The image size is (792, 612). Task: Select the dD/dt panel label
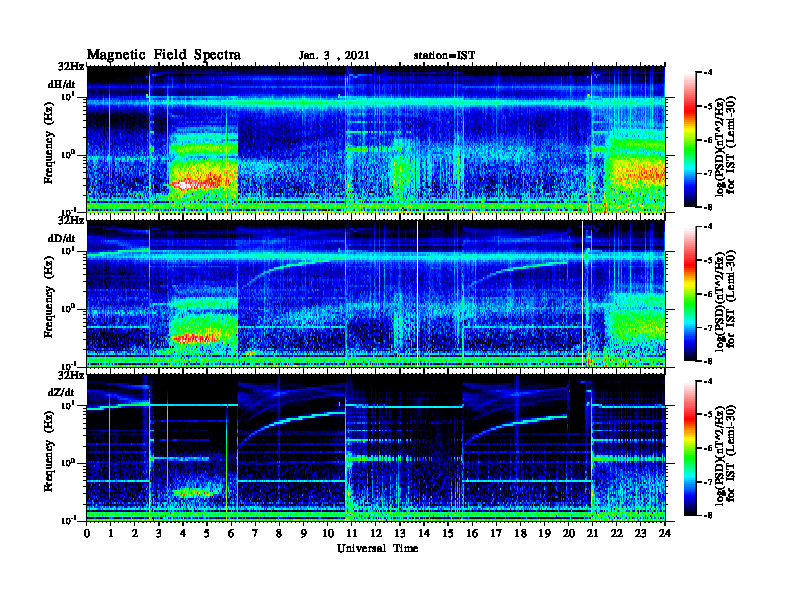[62, 238]
